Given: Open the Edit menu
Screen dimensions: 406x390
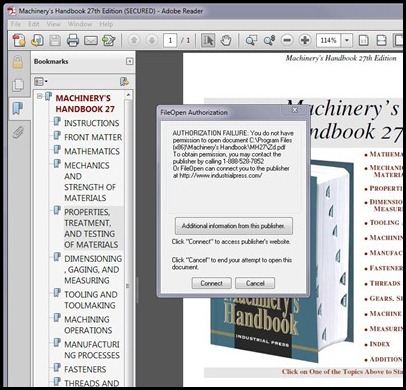Looking at the screenshot, I should tap(34, 24).
